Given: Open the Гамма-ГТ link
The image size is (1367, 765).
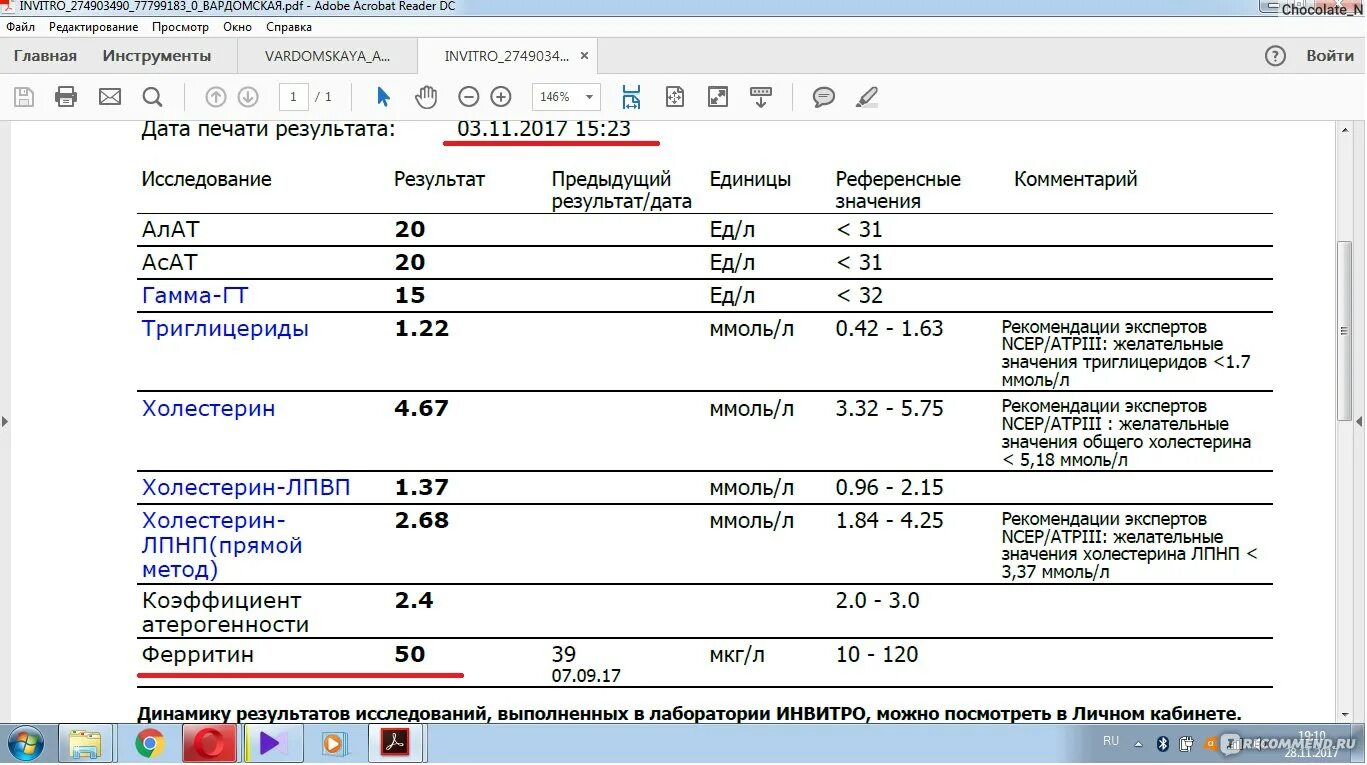Looking at the screenshot, I should (x=195, y=296).
